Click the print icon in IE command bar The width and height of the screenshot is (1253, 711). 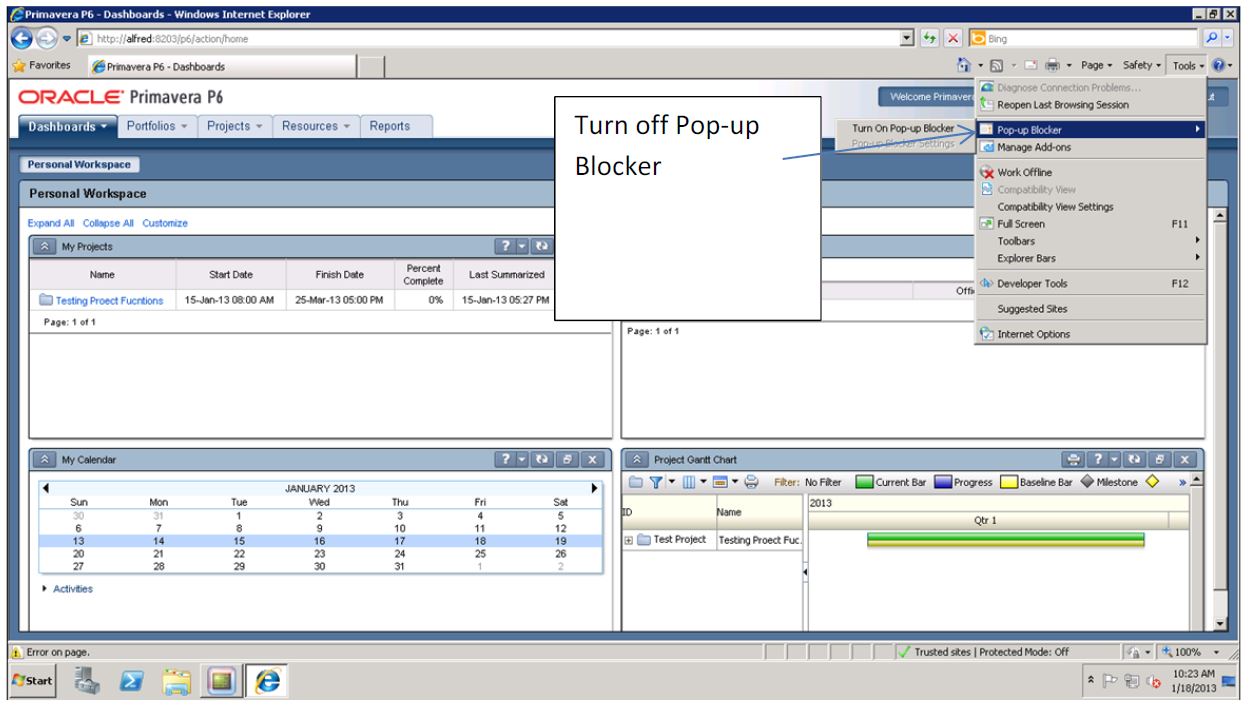click(x=1053, y=66)
